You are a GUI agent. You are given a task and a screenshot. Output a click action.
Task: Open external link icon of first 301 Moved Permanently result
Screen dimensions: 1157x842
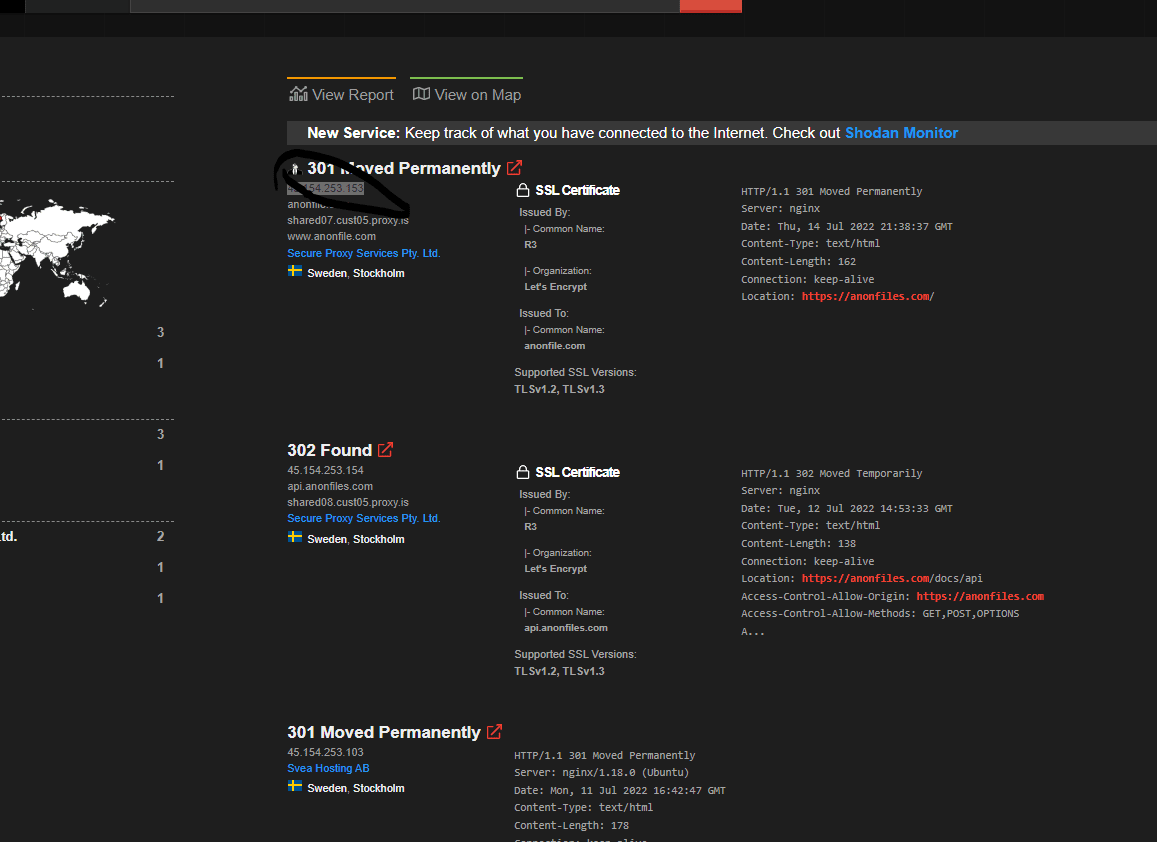pyautogui.click(x=514, y=168)
